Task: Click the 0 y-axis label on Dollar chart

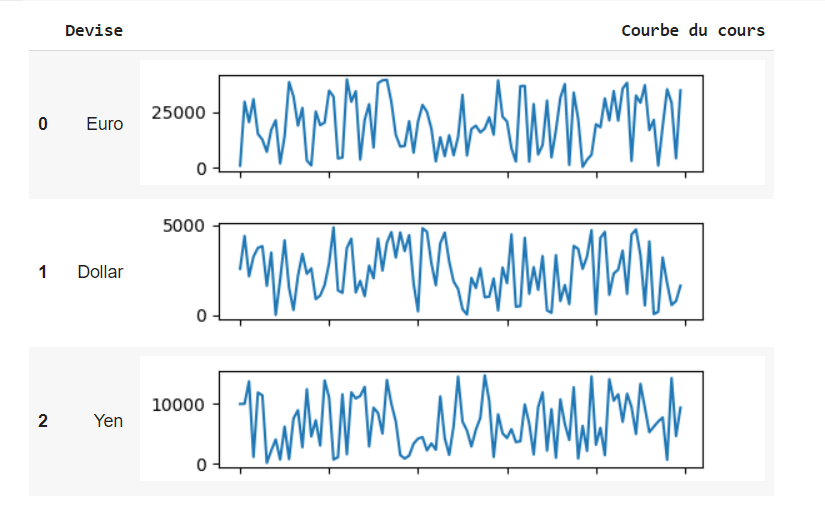Action: [201, 315]
